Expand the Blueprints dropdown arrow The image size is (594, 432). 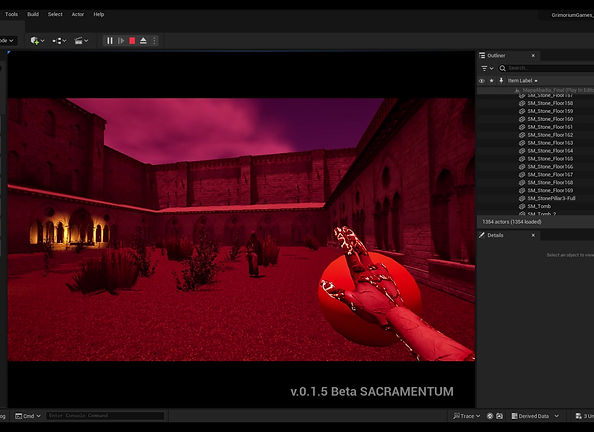pos(64,41)
